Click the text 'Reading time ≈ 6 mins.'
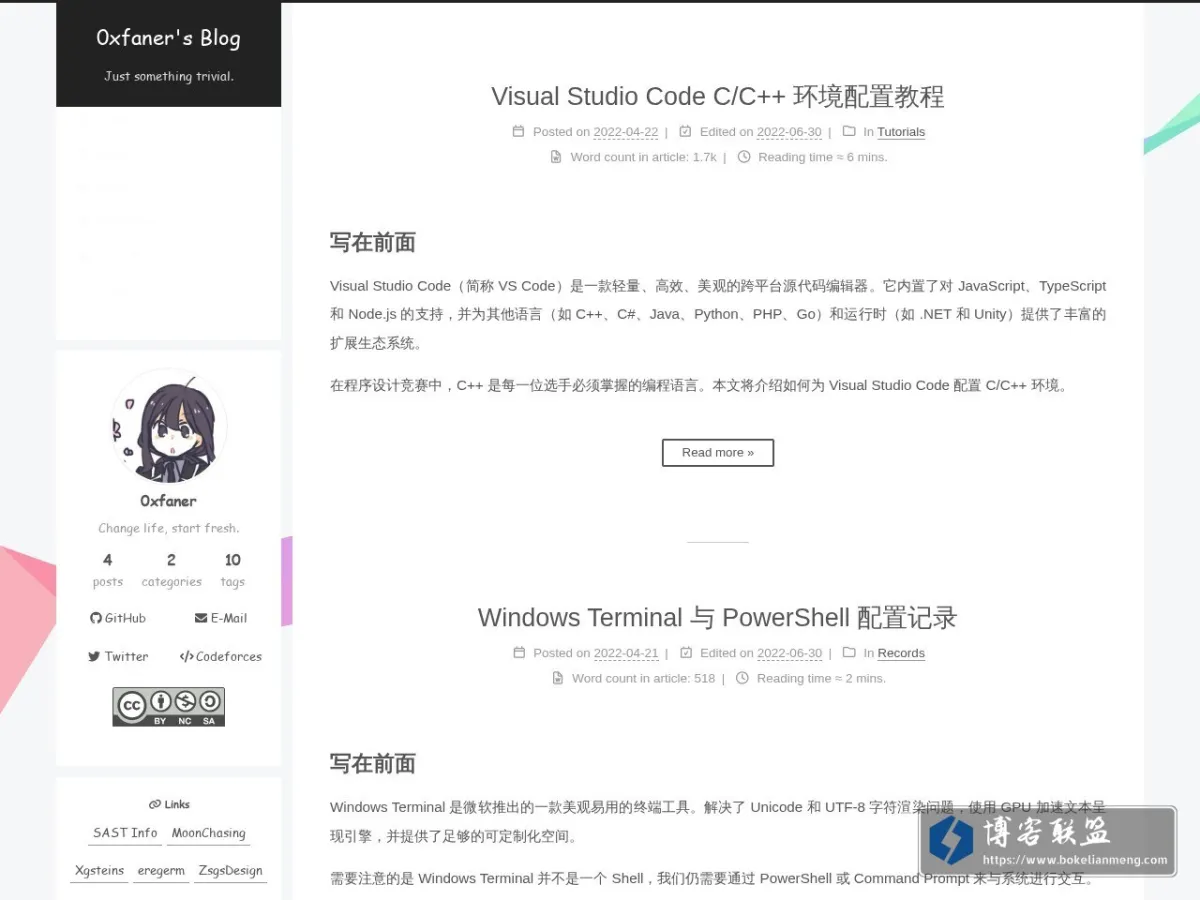Screen dimensions: 1200x900 coord(823,156)
